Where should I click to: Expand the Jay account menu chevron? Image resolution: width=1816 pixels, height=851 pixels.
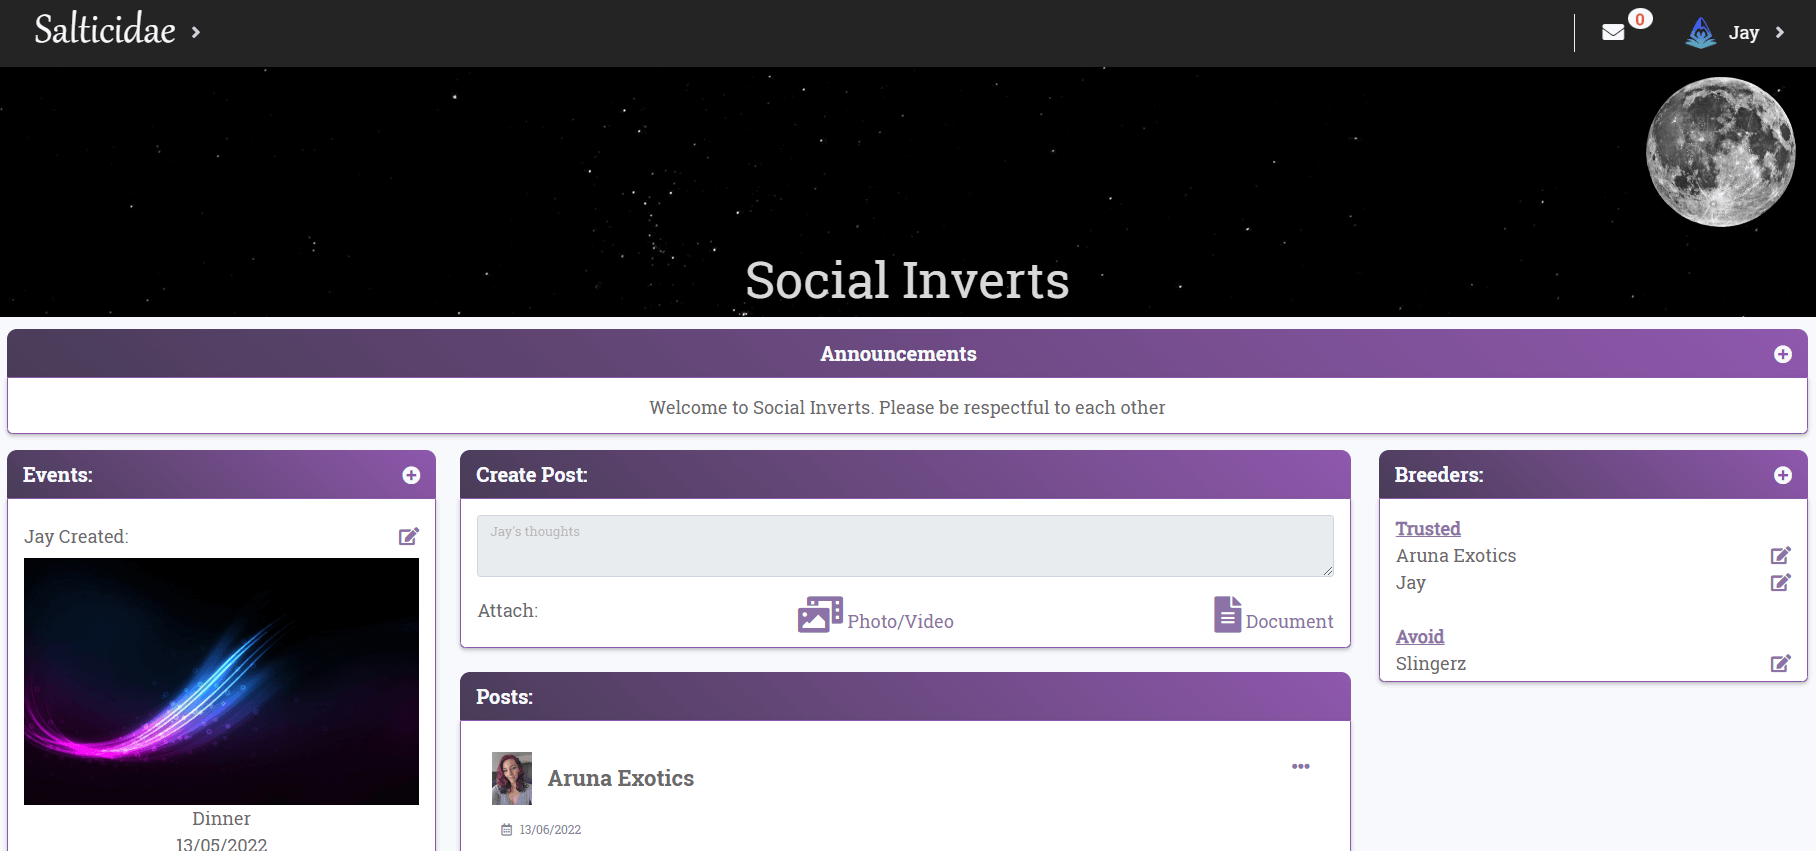[1780, 32]
